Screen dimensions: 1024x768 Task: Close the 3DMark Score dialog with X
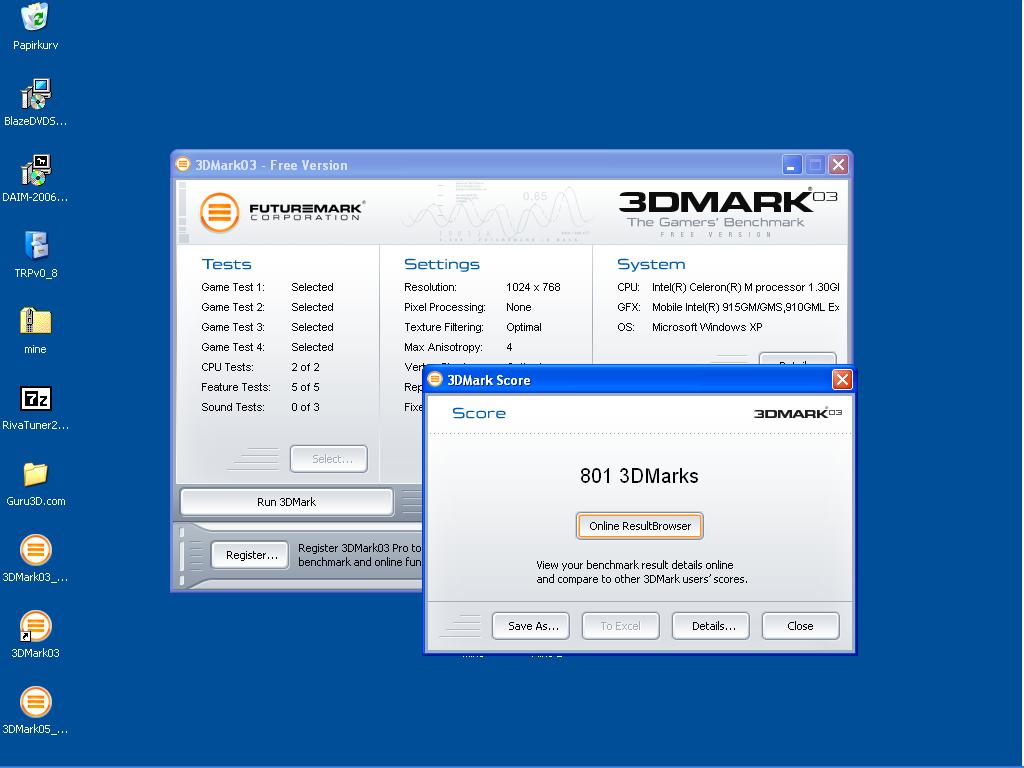click(842, 379)
